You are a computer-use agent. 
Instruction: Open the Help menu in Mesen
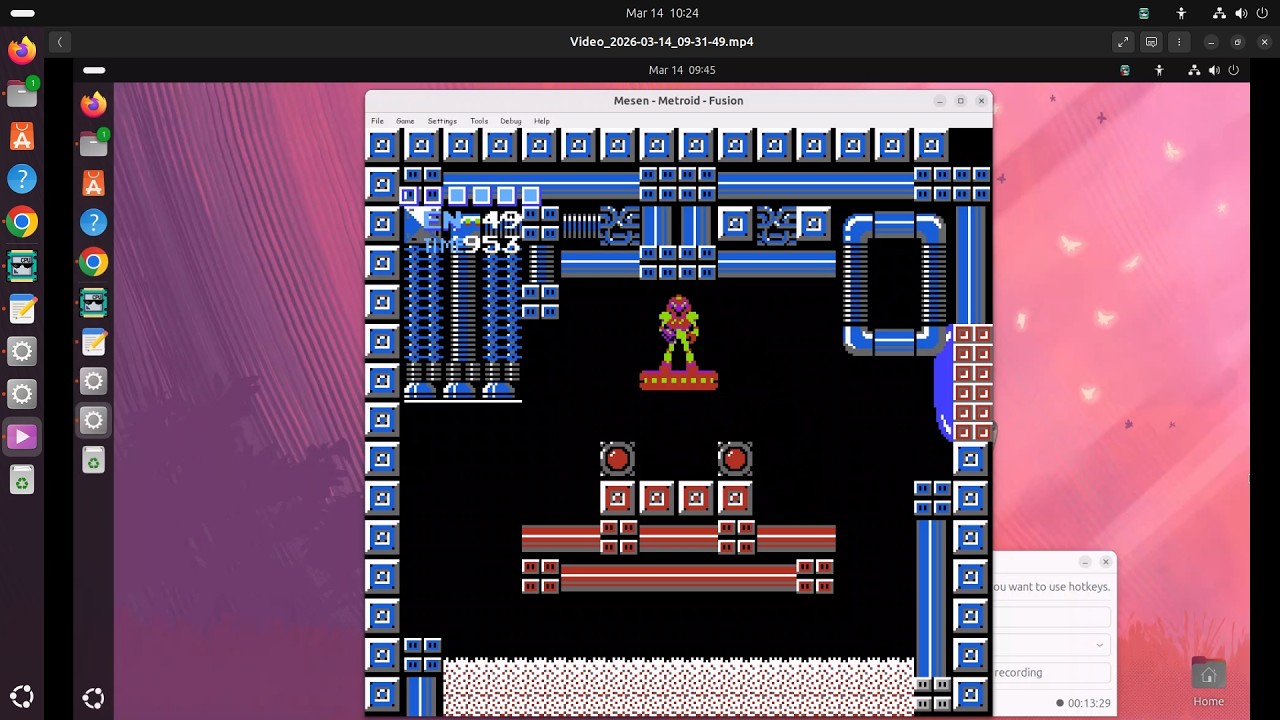pyautogui.click(x=542, y=121)
